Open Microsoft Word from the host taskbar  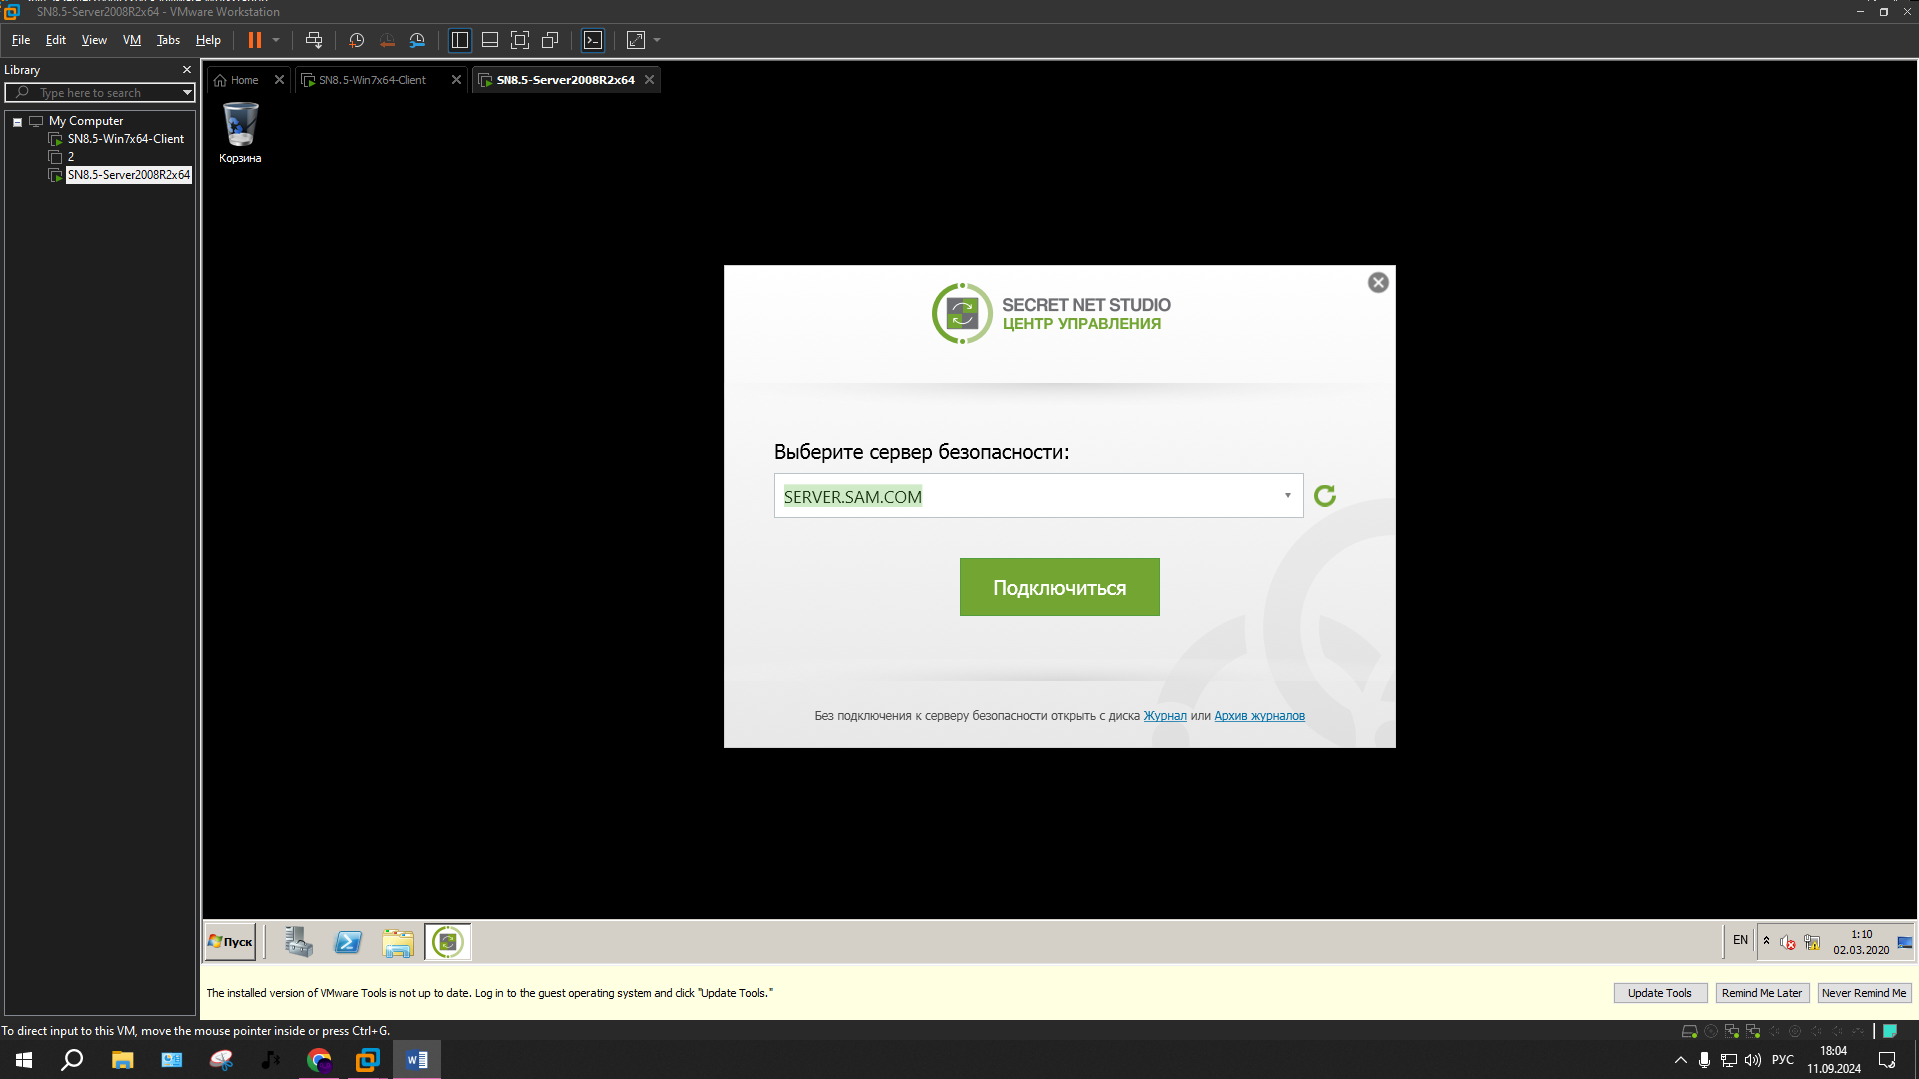coord(417,1060)
